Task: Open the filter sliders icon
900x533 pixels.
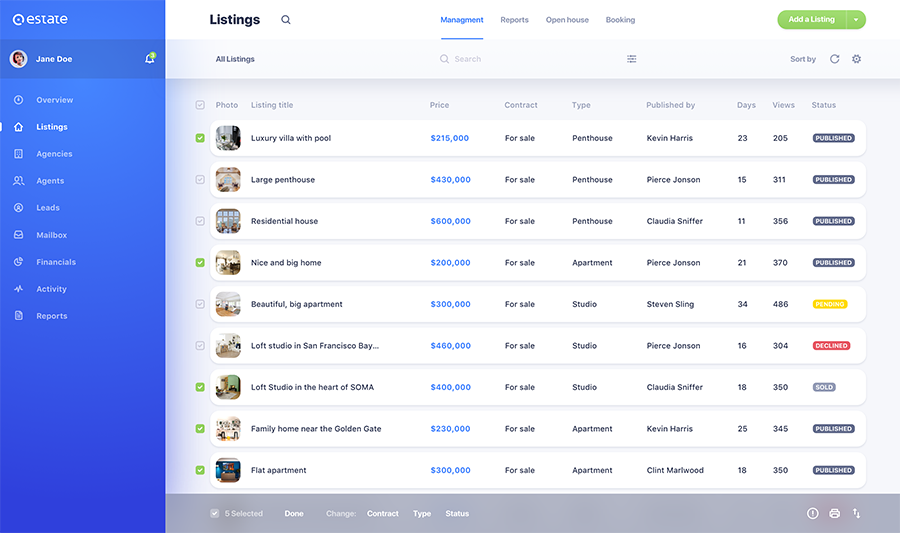Action: tap(631, 59)
